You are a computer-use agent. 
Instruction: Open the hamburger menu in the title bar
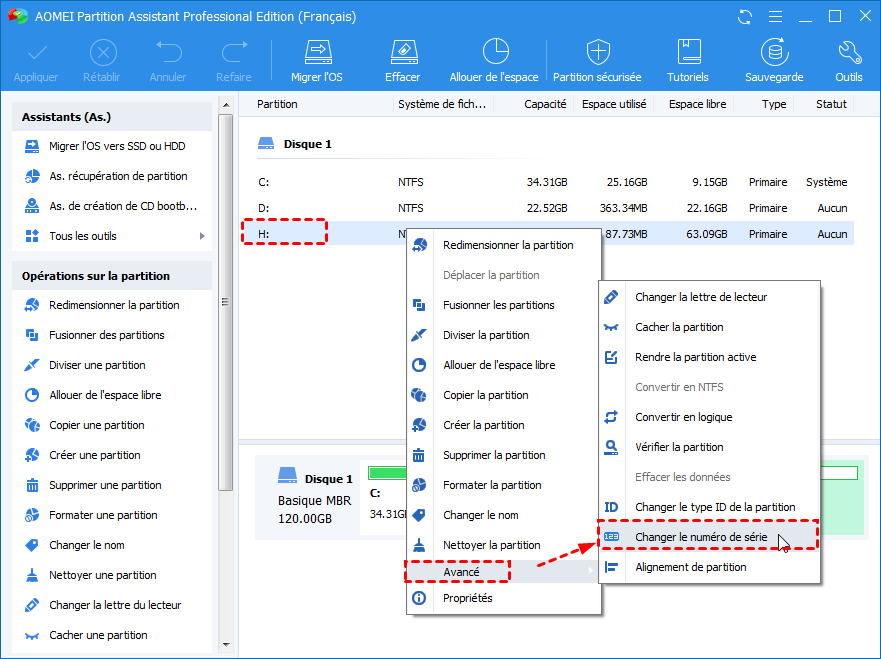775,17
